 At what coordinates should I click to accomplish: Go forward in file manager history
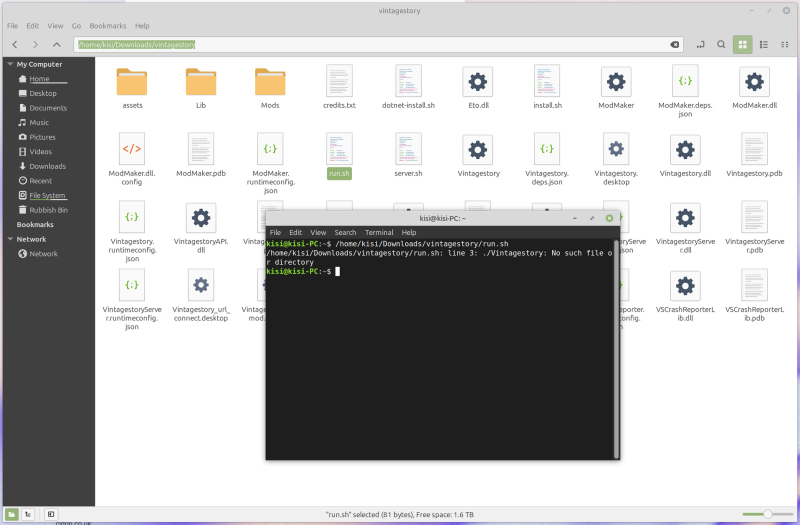[x=35, y=45]
